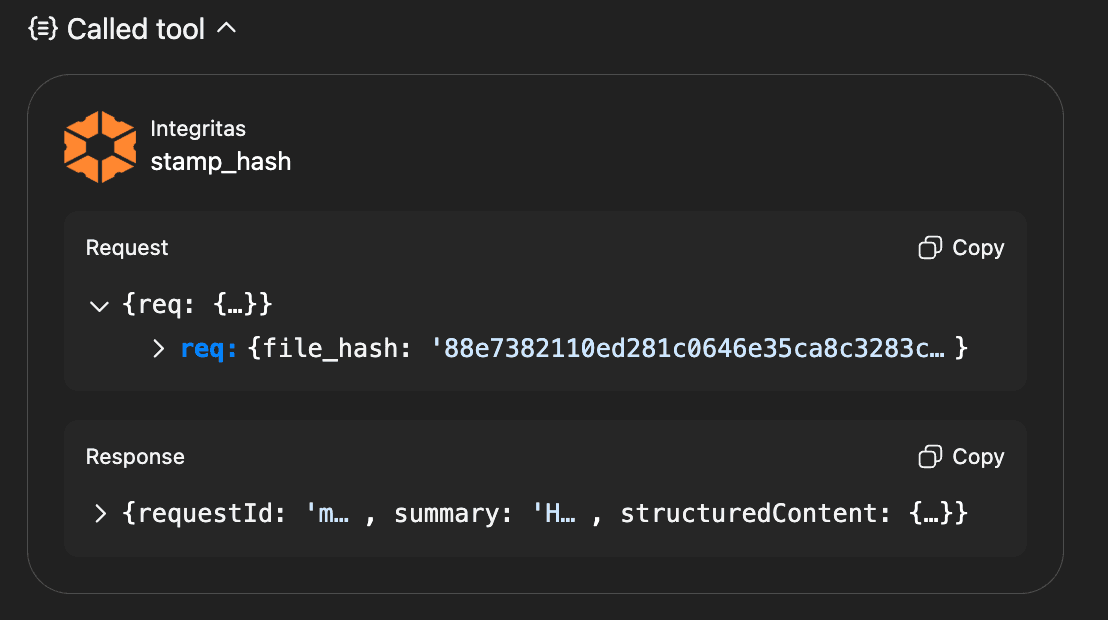Click the Called tool header text
The width and height of the screenshot is (1108, 620).
[134, 29]
